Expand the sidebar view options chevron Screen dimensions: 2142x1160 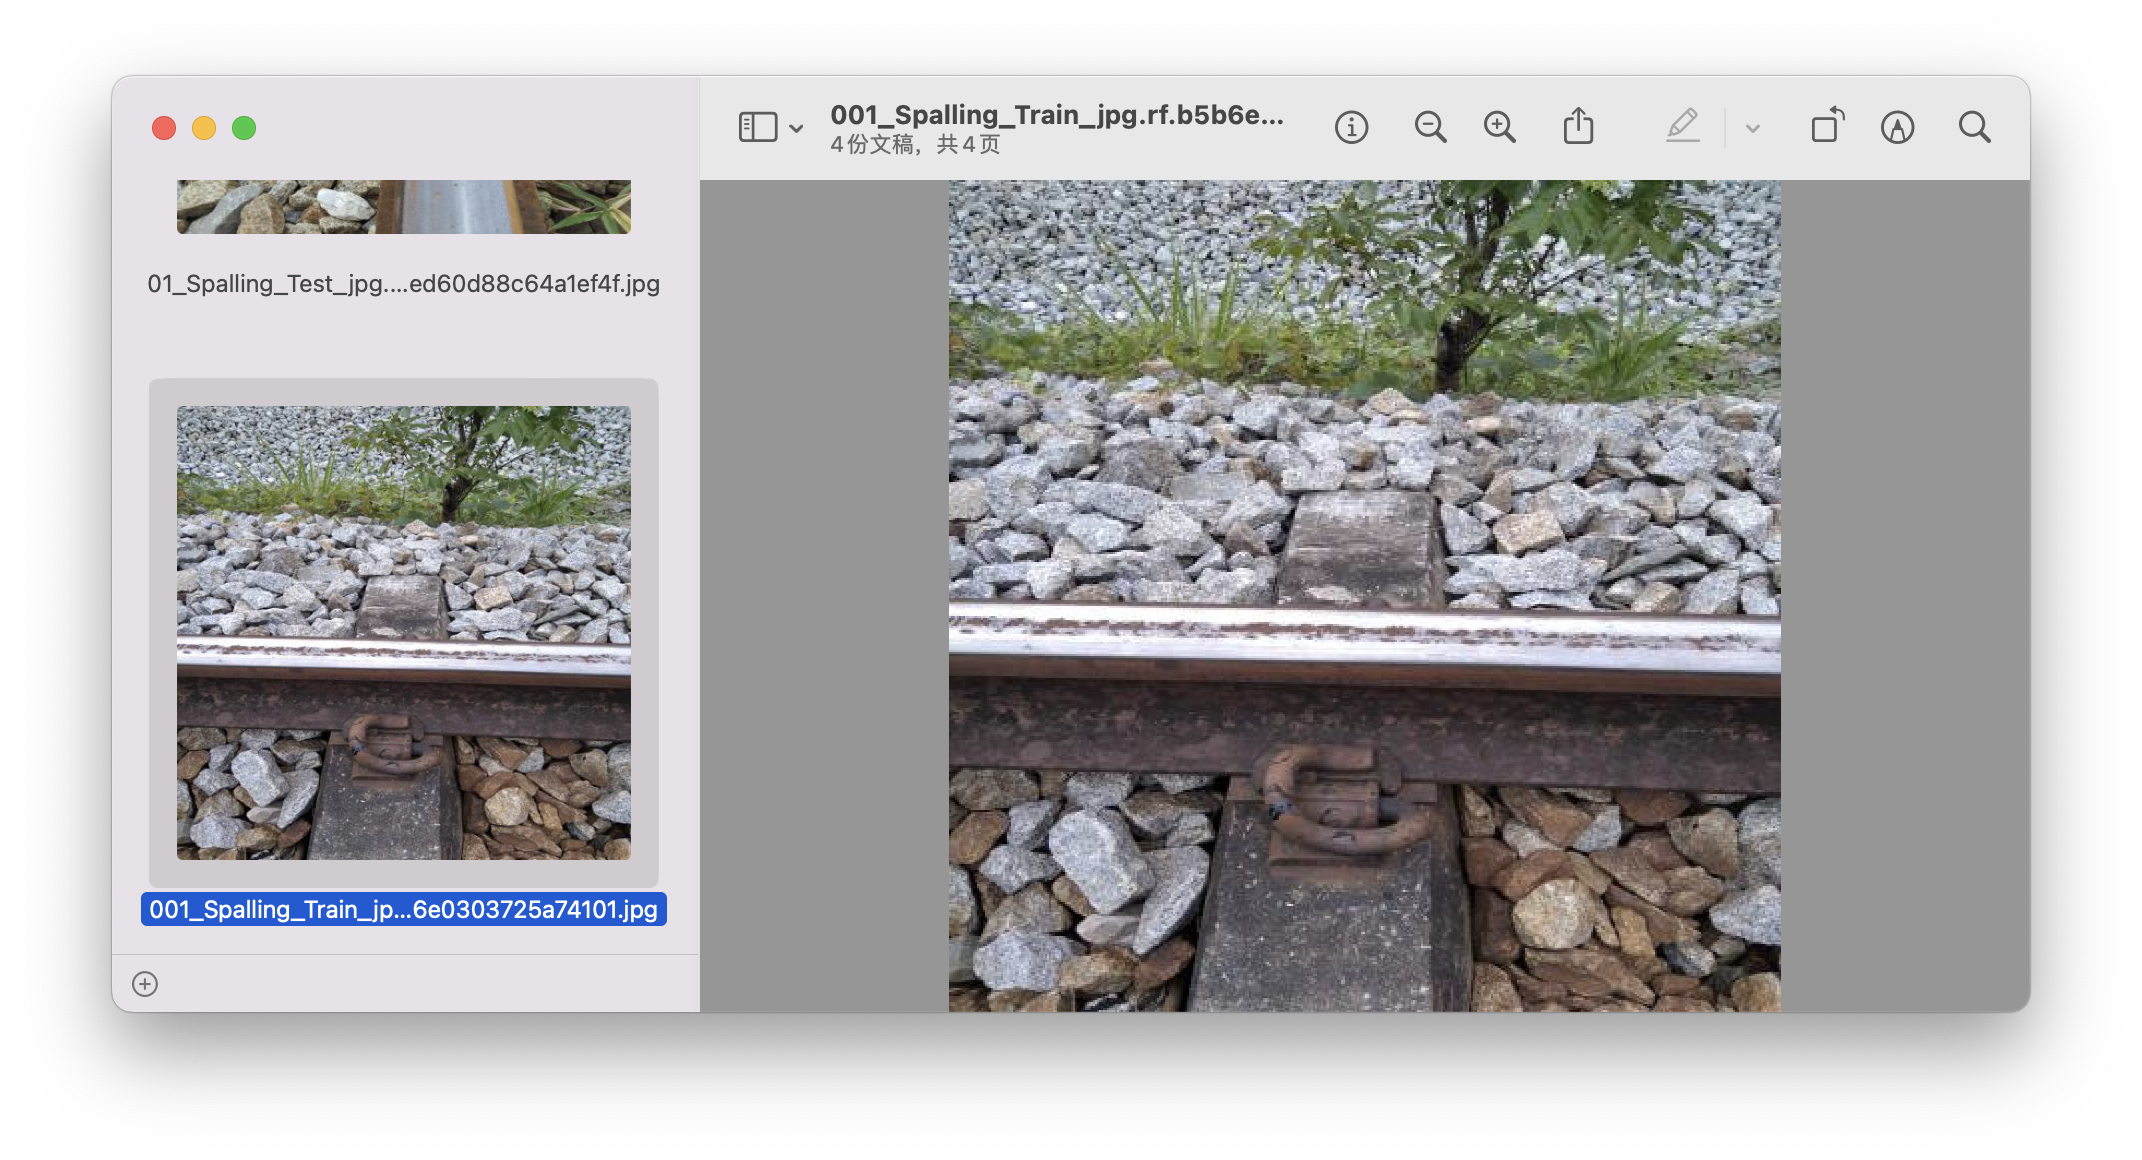(x=796, y=128)
